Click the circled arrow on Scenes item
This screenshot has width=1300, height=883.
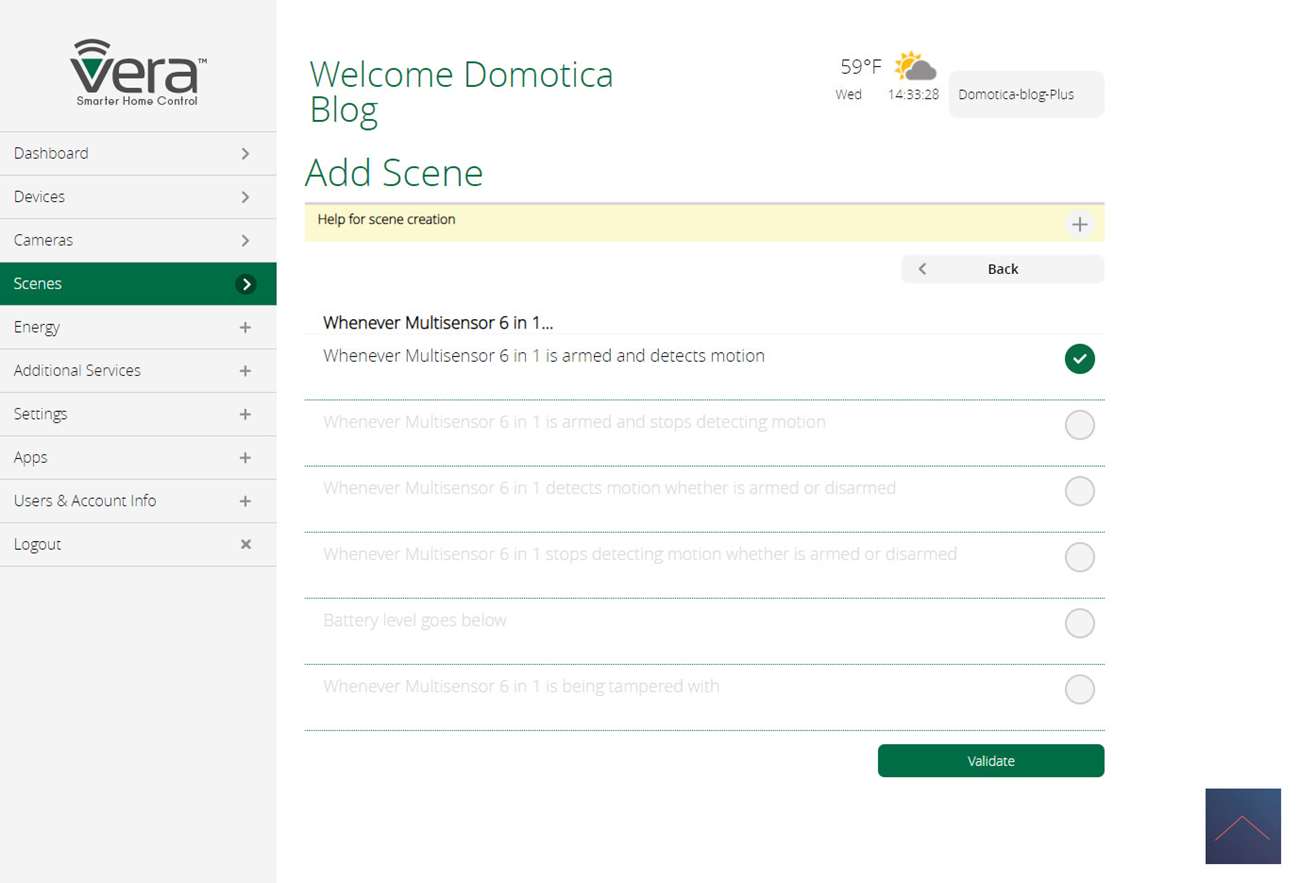[245, 284]
